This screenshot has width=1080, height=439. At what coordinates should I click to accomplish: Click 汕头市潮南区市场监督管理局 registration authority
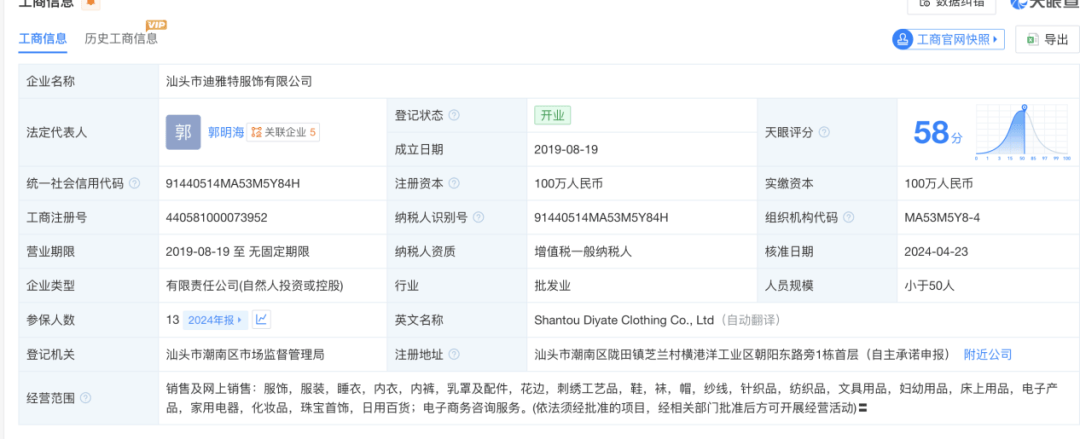(245, 355)
